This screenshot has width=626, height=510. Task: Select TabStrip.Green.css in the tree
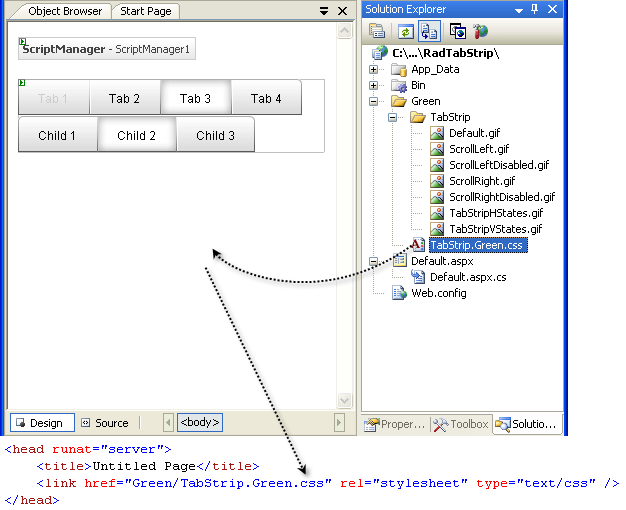[x=476, y=245]
